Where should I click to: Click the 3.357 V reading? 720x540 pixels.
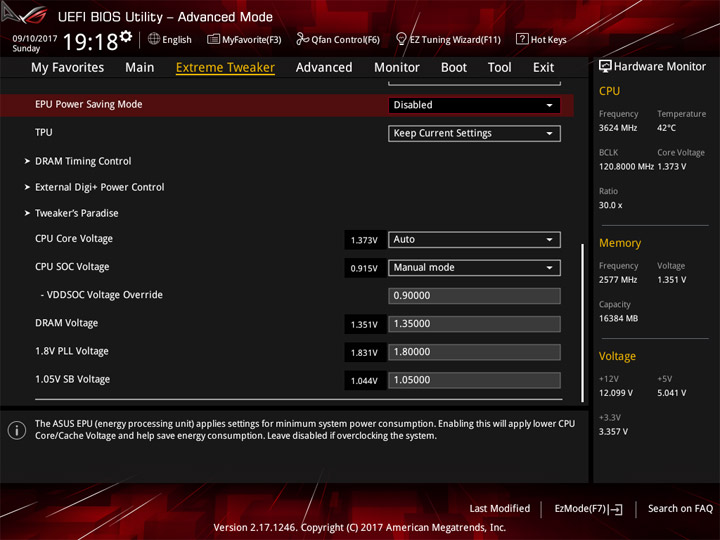[613, 432]
